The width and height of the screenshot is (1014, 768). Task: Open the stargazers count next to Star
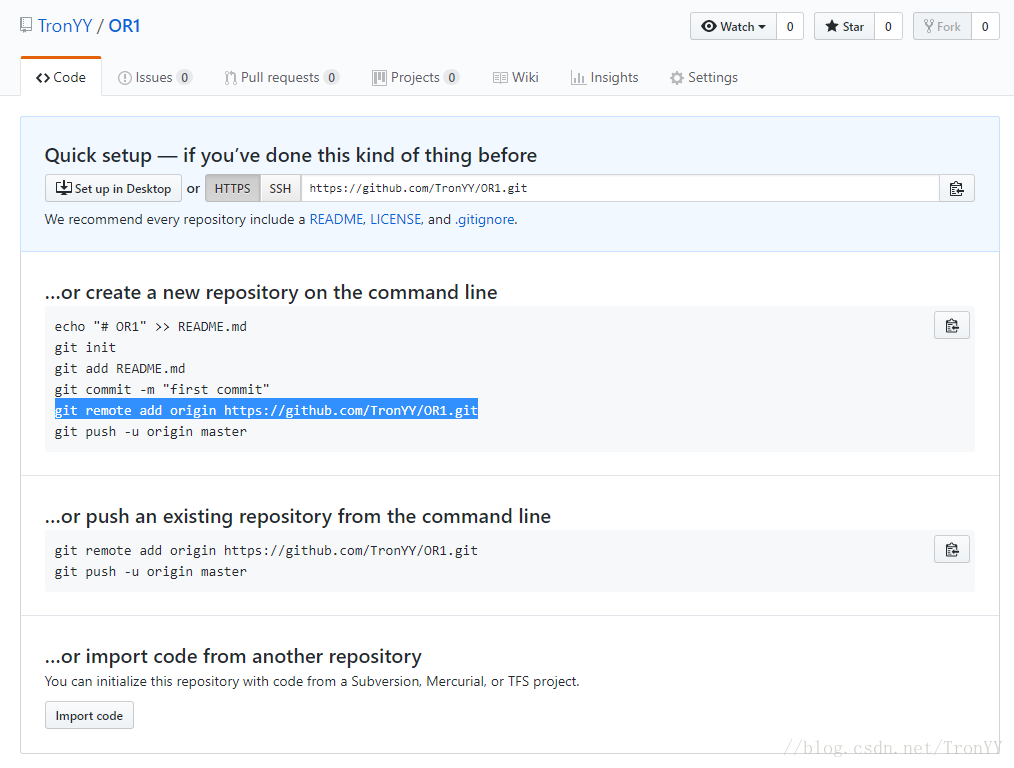(x=888, y=27)
